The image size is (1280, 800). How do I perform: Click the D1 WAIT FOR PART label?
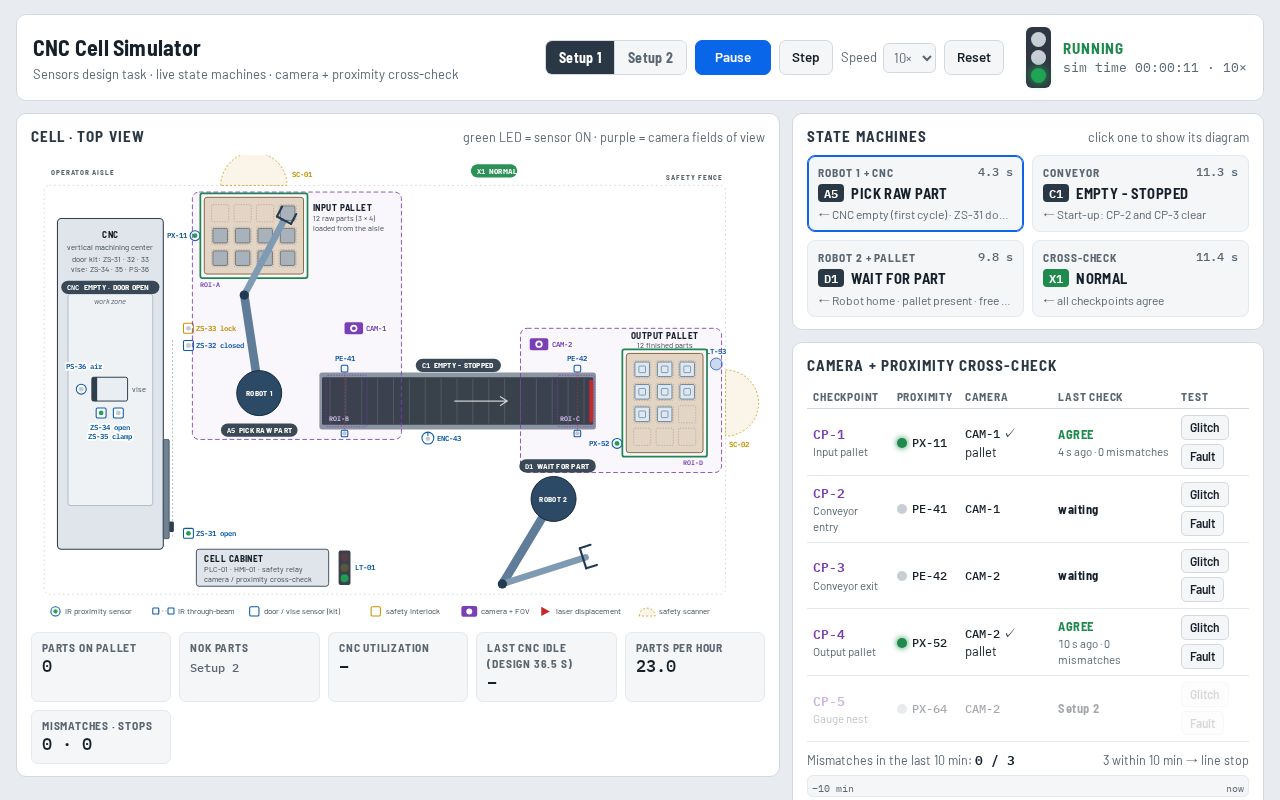[558, 466]
